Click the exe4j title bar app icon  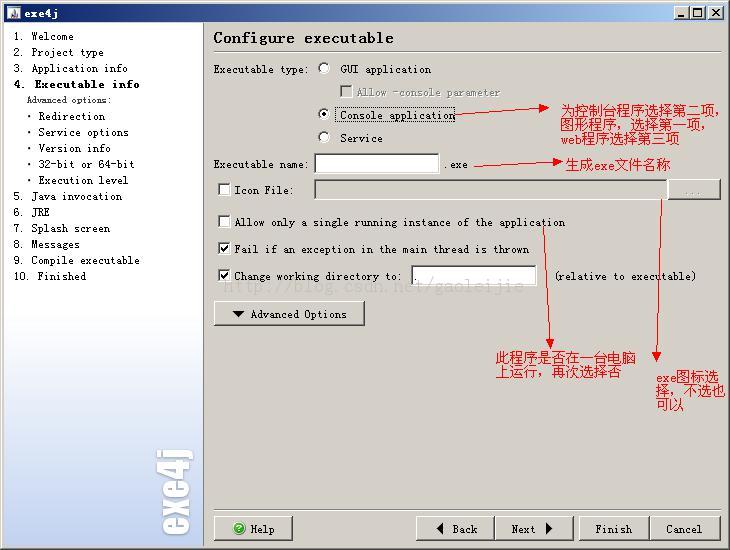[14, 13]
